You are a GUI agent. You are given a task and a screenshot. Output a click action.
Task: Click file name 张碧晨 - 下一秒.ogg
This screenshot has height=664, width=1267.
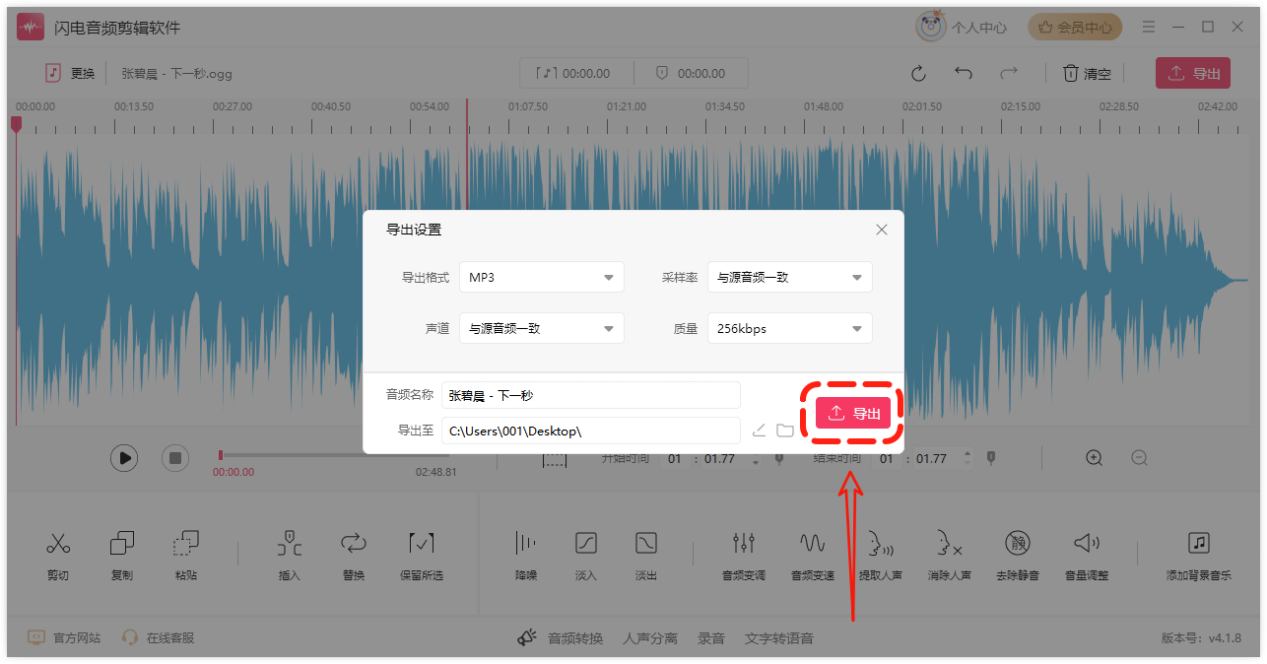[x=177, y=73]
